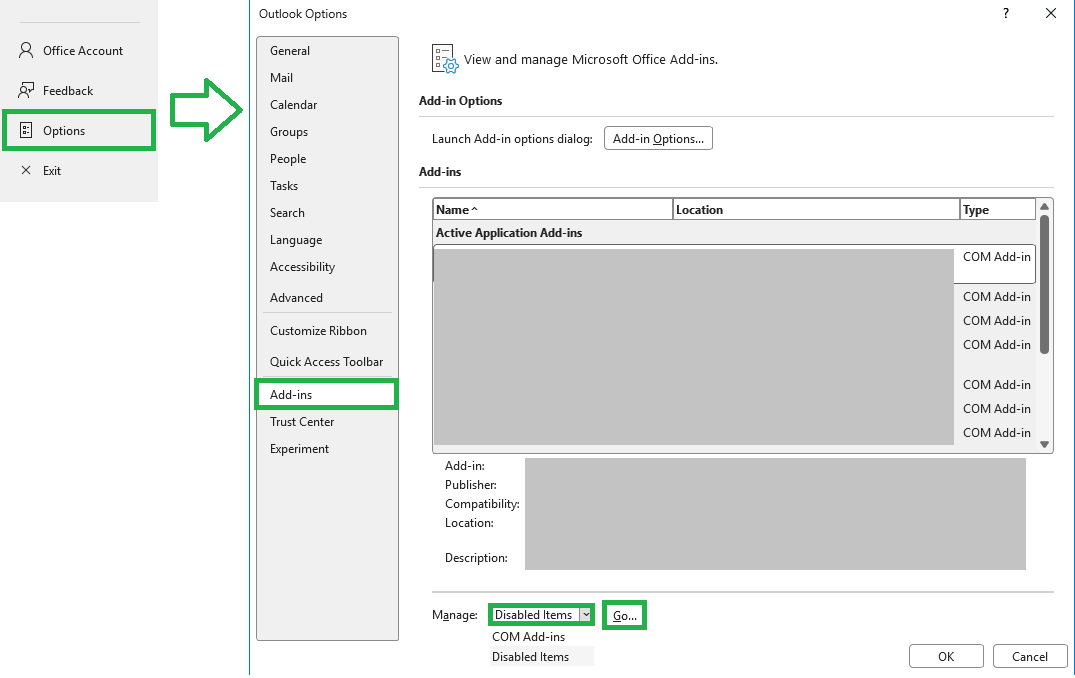Click the 'Description:' detail label
Viewport: 1075px width, 678px height.
[476, 558]
